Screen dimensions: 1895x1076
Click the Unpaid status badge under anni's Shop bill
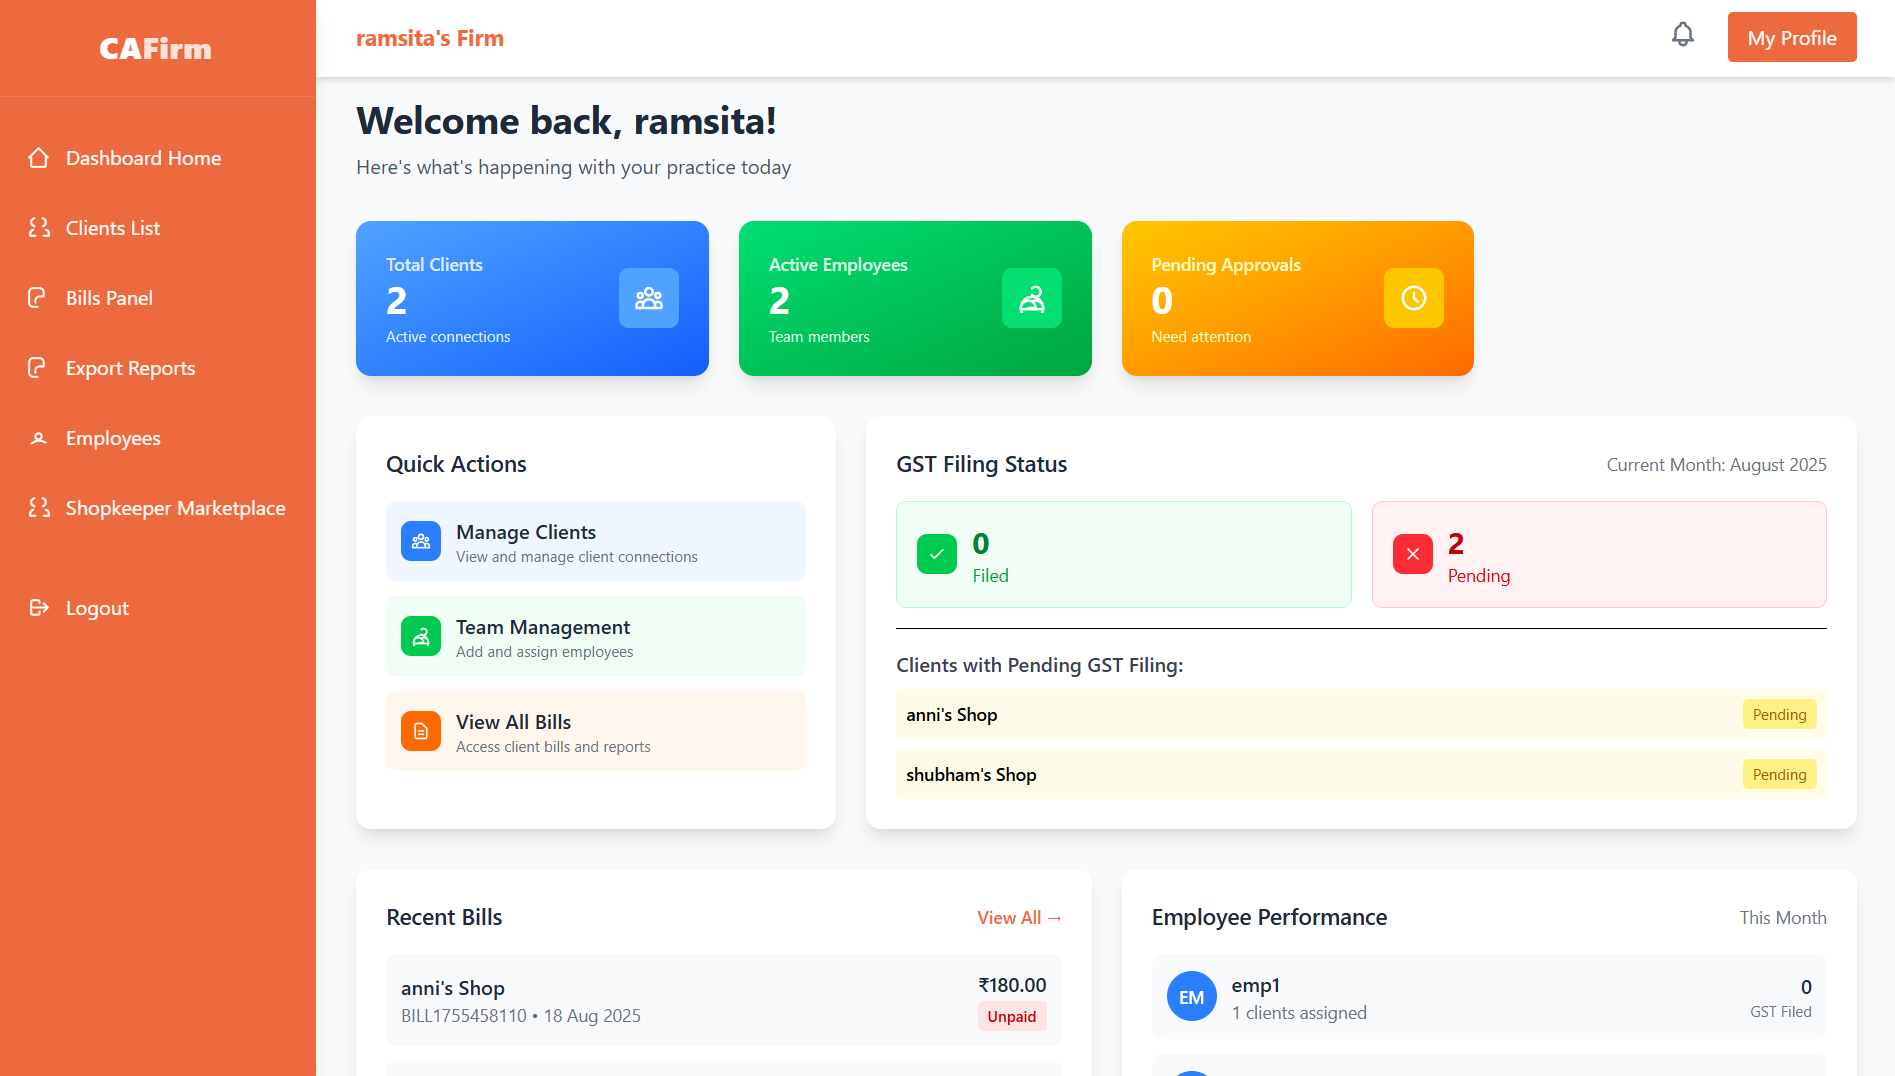click(1012, 1016)
